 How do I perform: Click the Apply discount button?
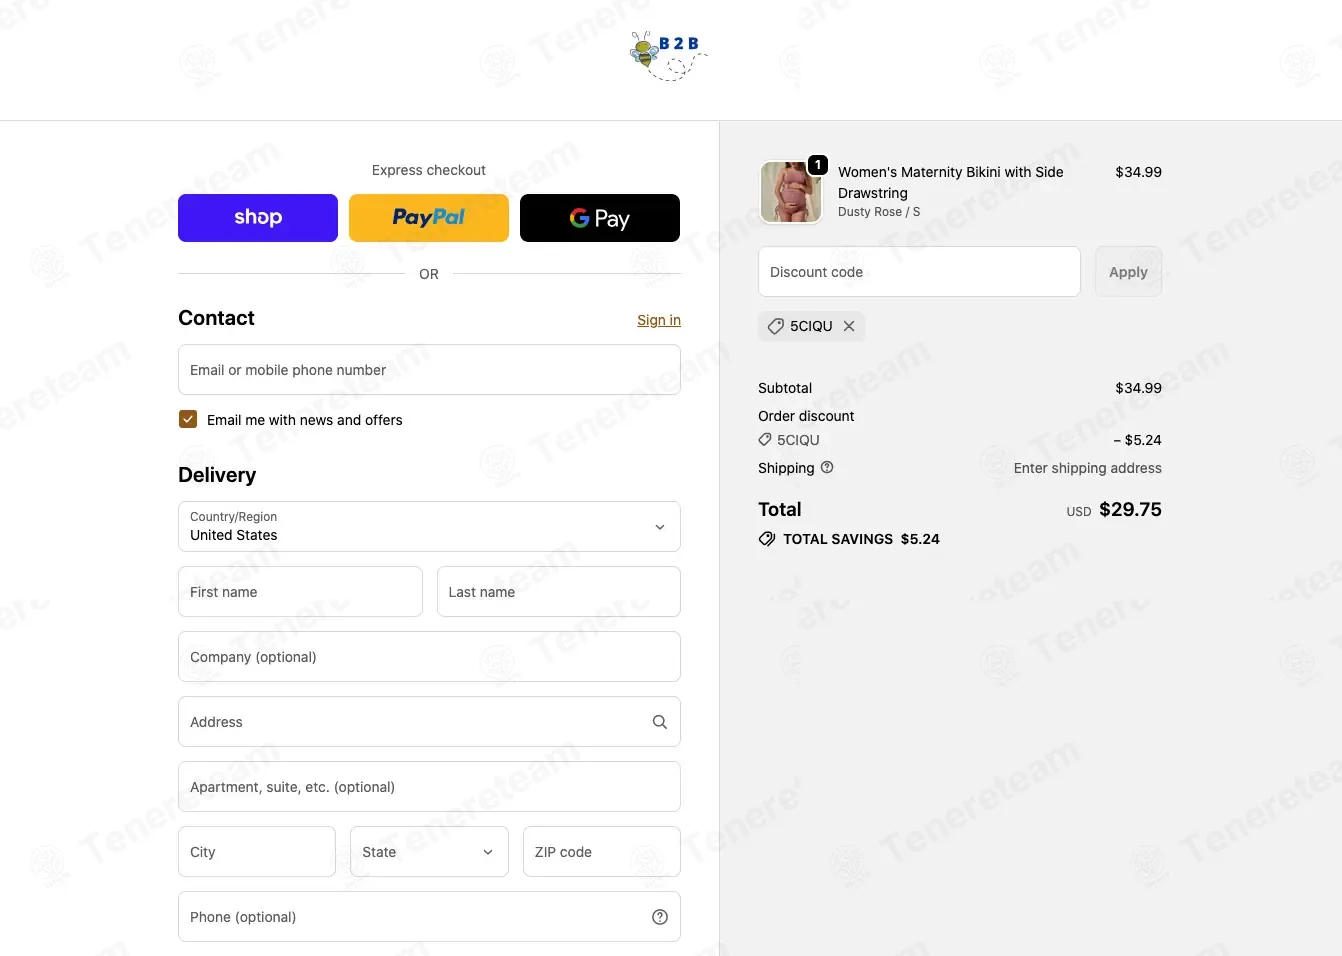pyautogui.click(x=1128, y=272)
